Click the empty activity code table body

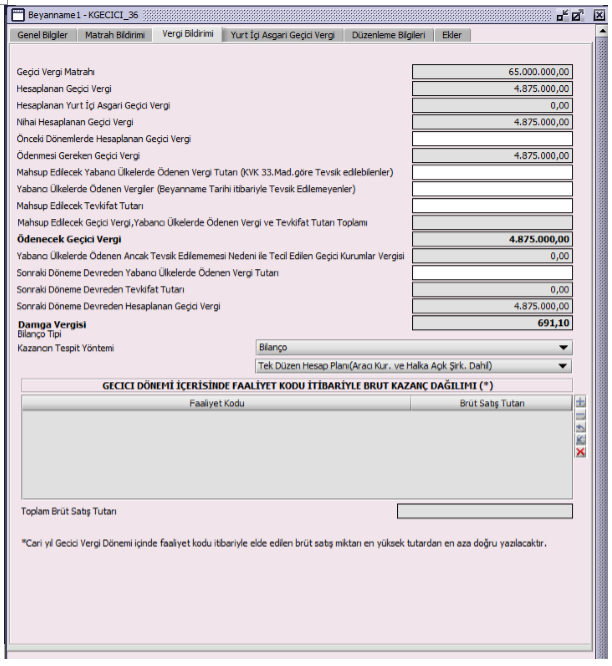(x=297, y=454)
